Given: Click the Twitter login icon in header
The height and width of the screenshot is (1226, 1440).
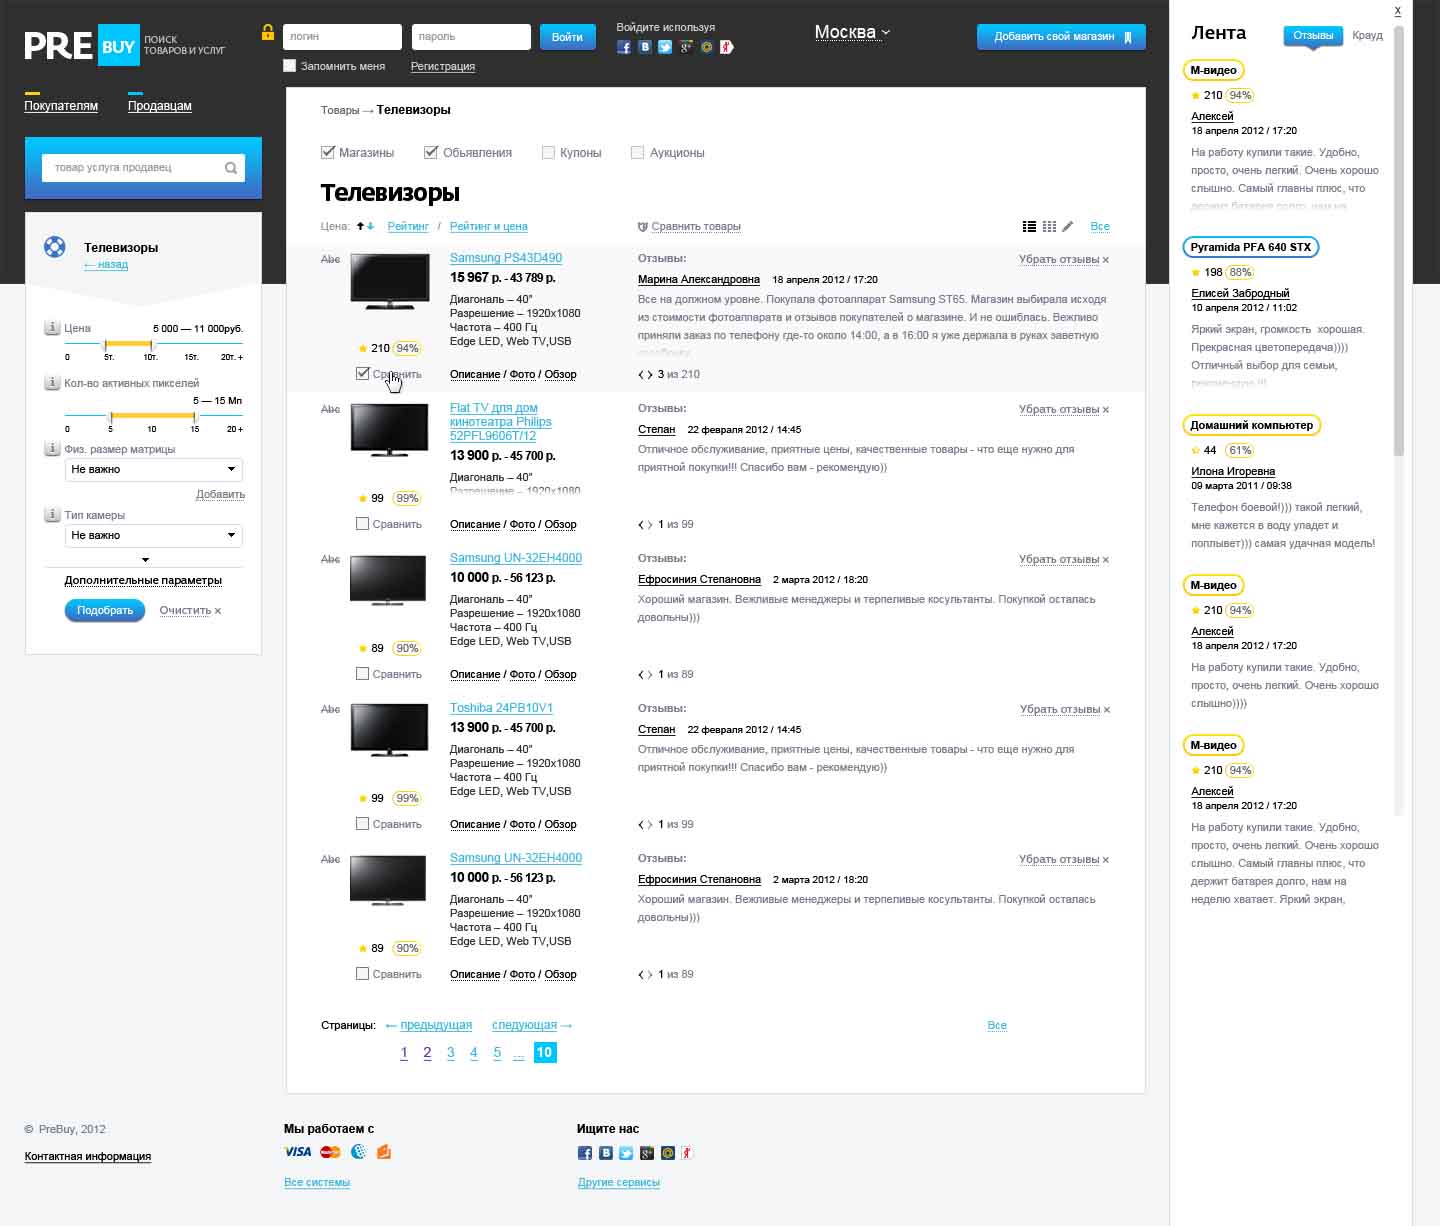Looking at the screenshot, I should [665, 47].
